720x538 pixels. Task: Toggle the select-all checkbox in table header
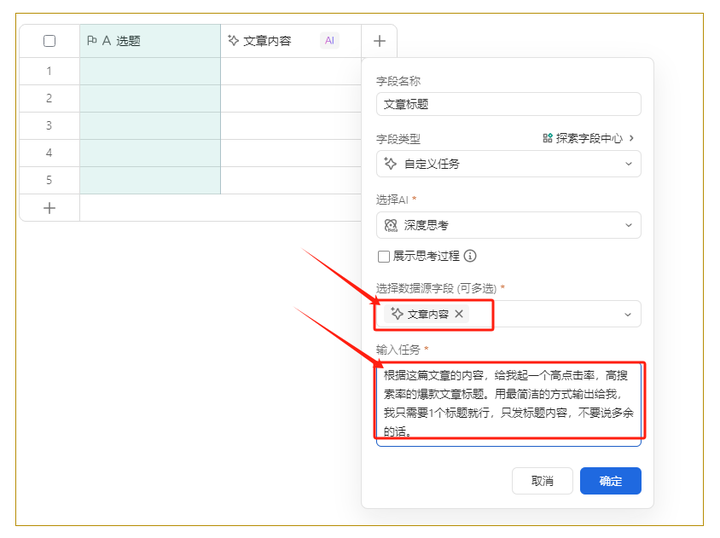pos(49,41)
